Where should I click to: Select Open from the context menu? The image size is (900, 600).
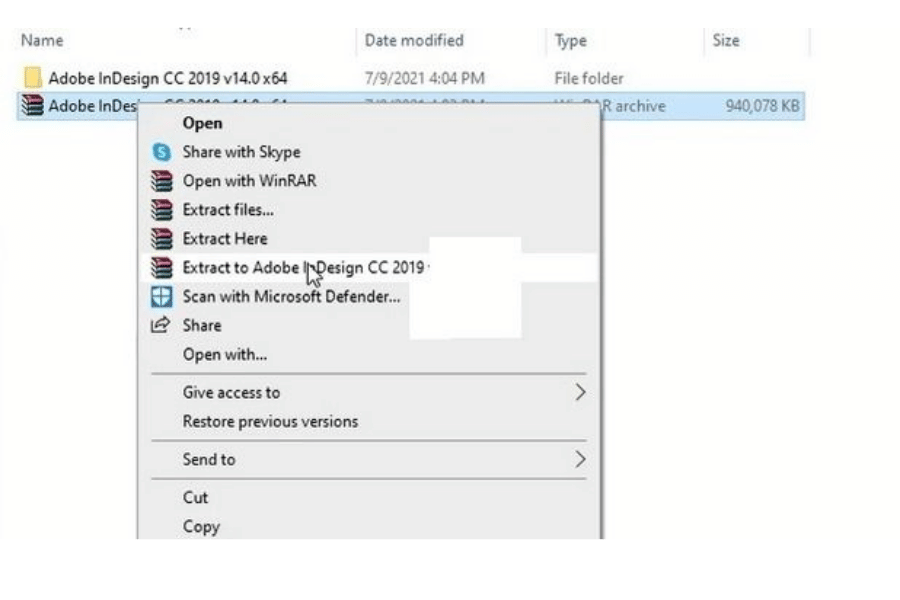point(202,123)
